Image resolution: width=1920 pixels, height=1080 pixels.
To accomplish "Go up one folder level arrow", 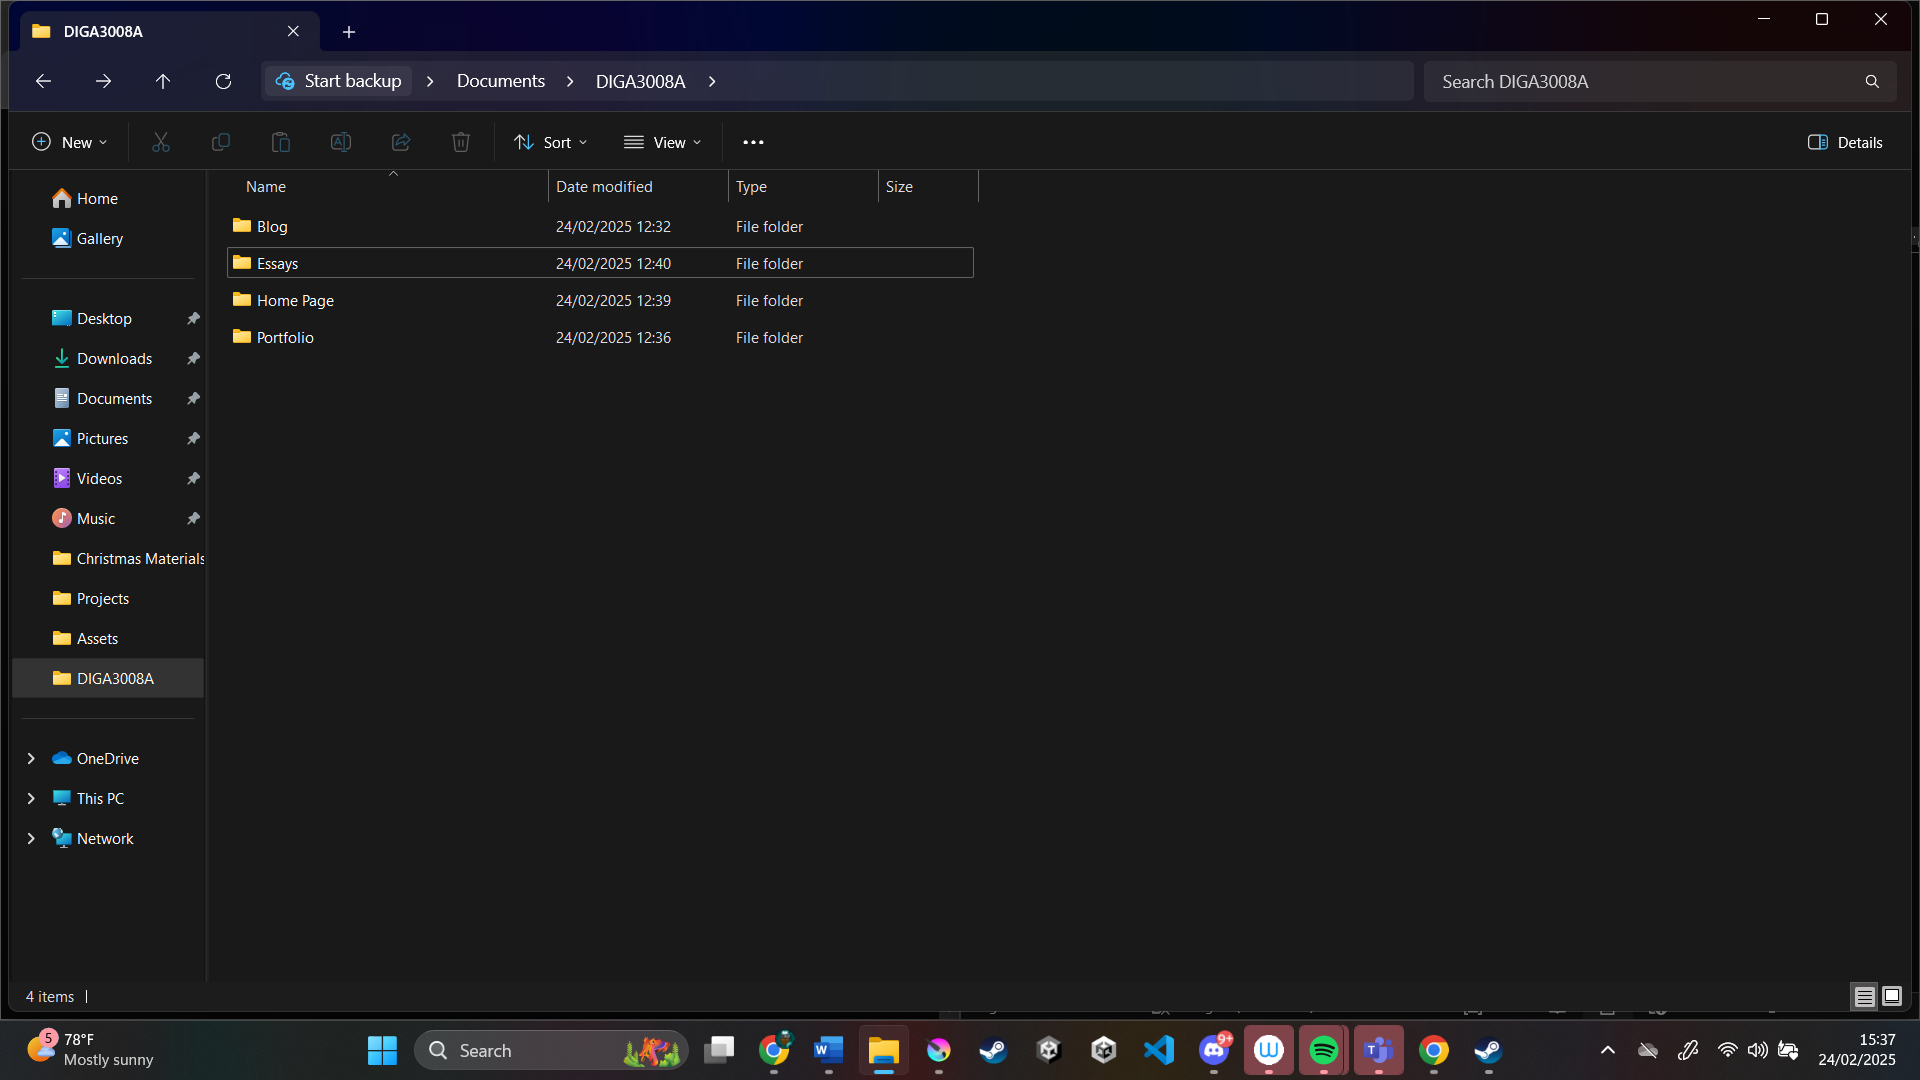I will pos(163,81).
